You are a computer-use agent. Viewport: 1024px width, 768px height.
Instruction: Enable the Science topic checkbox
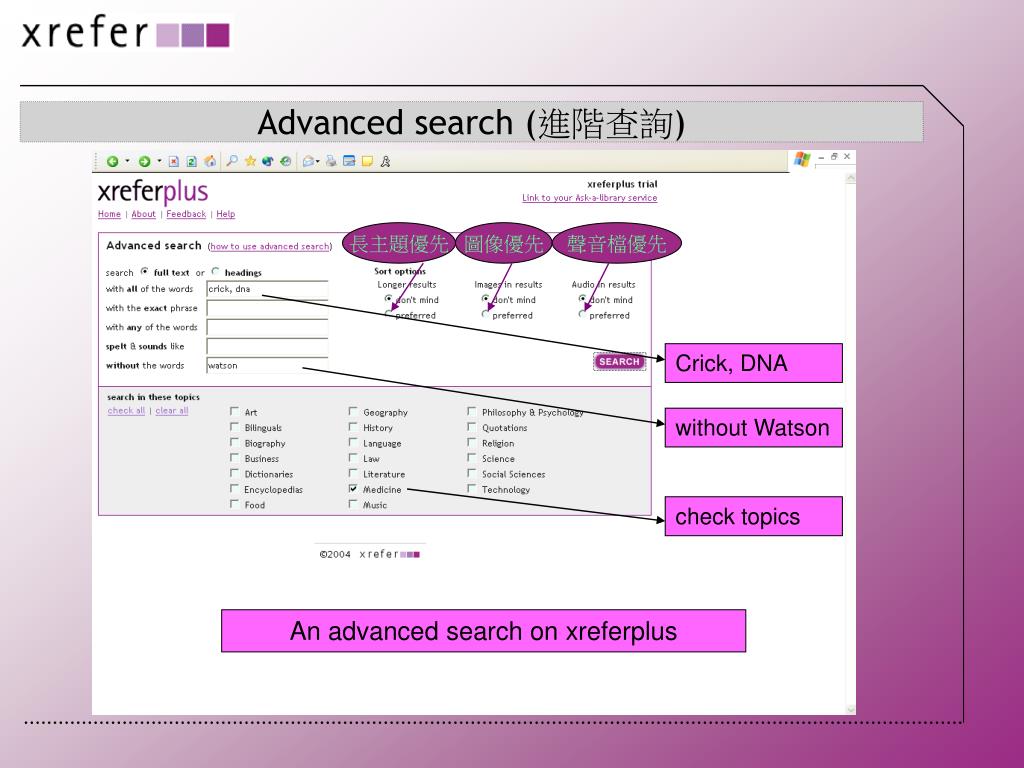tap(472, 458)
